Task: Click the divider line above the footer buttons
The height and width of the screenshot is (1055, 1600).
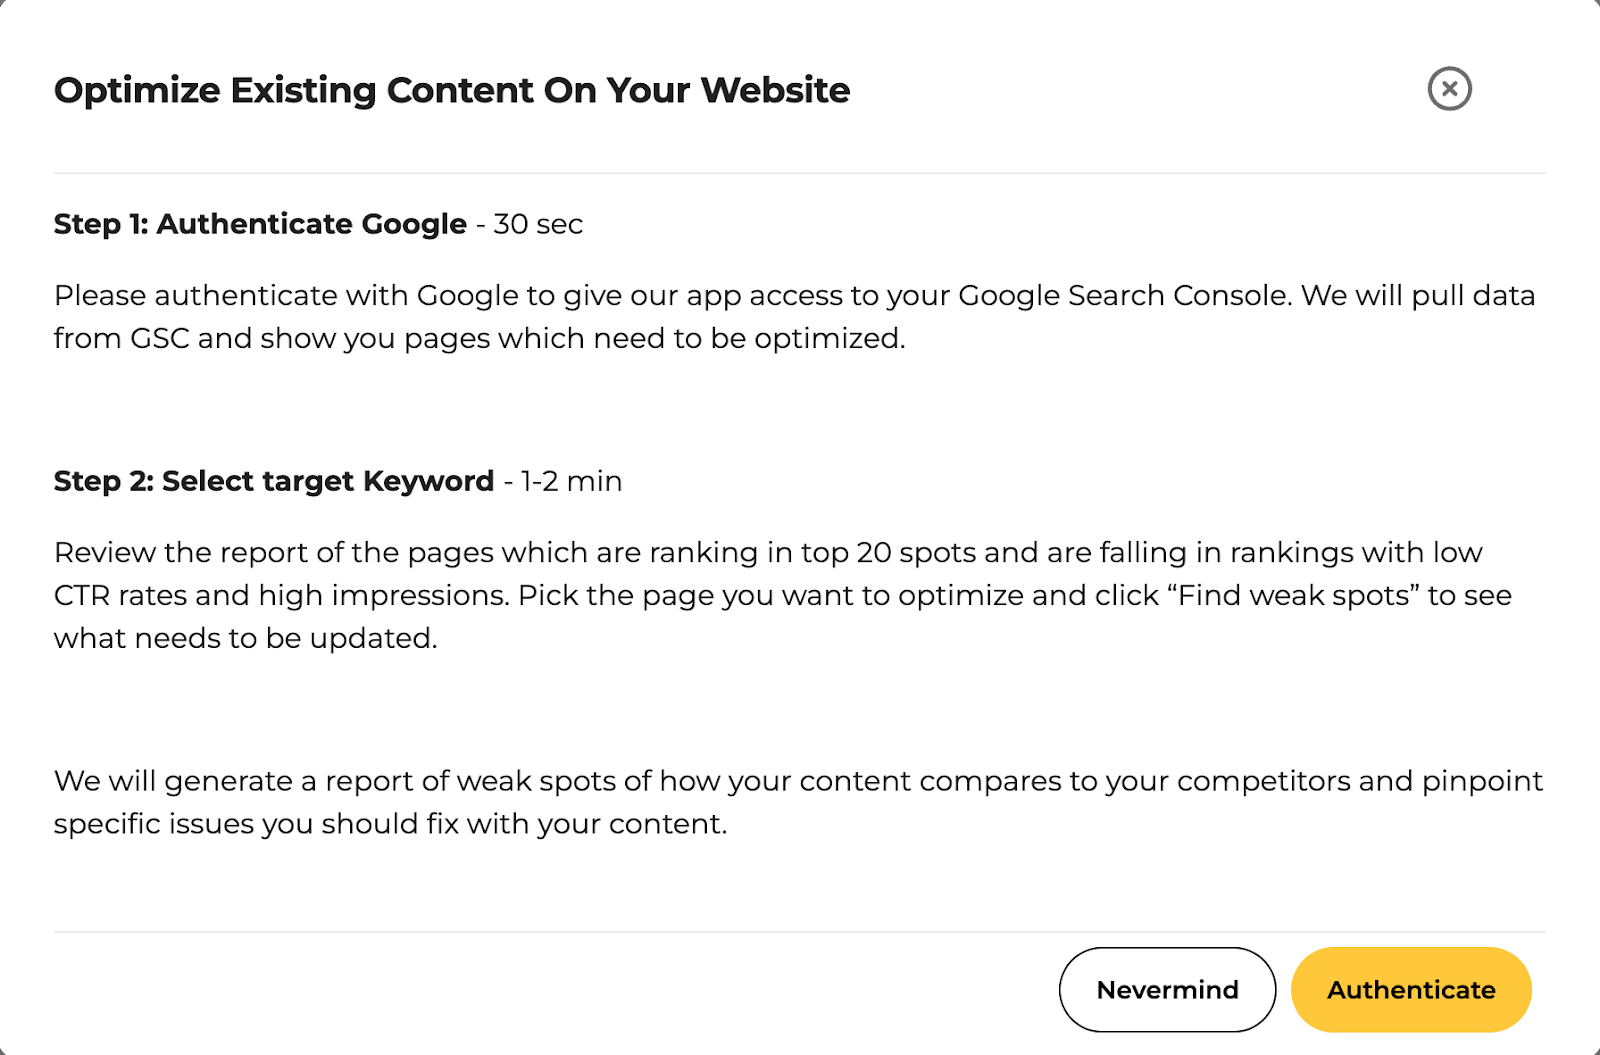Action: [800, 932]
